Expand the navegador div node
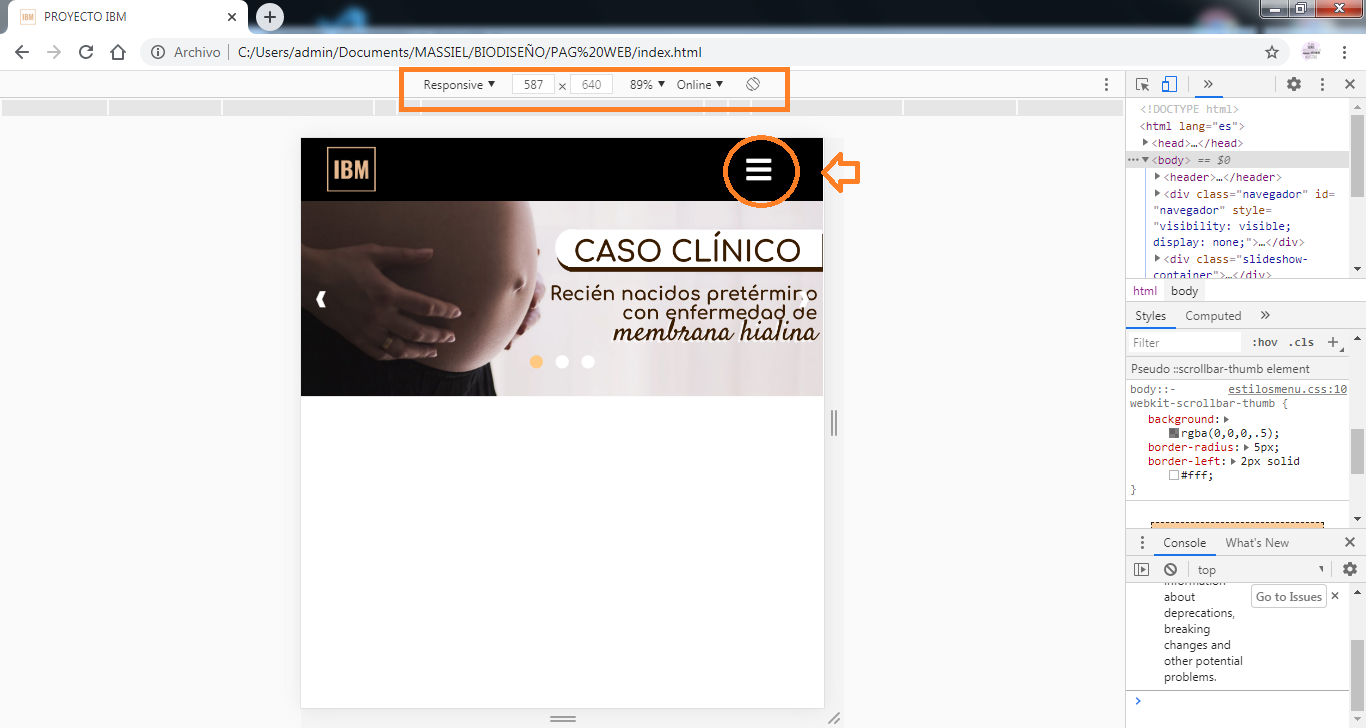1366x728 pixels. tap(1158, 194)
